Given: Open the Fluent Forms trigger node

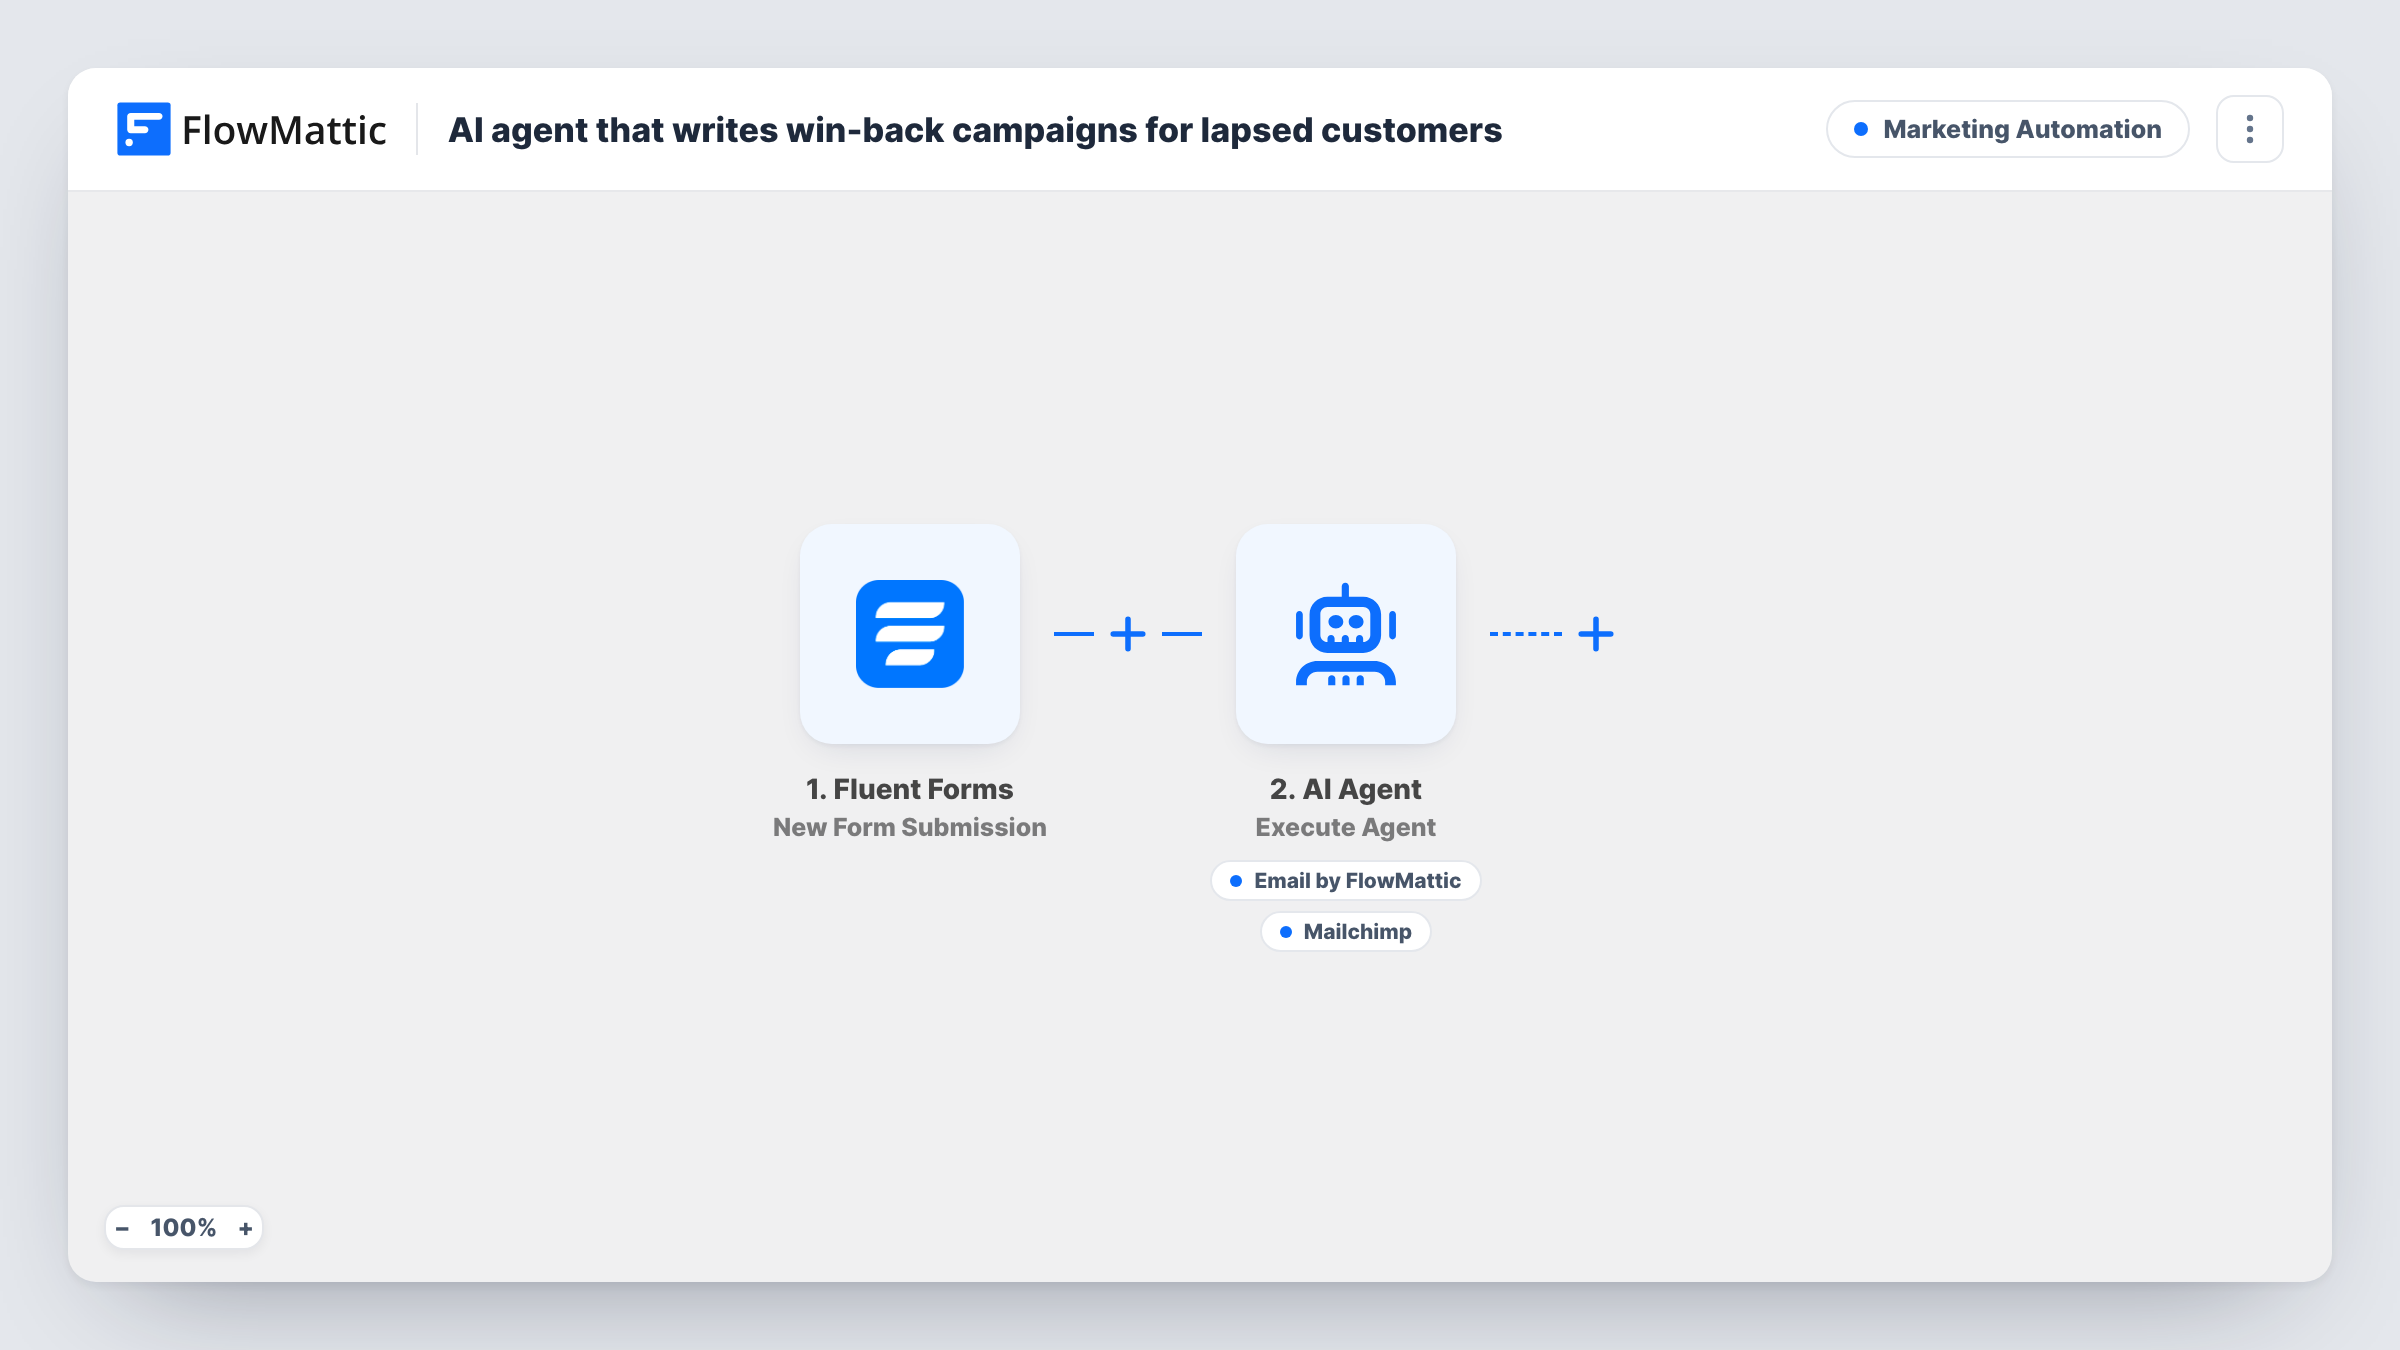Looking at the screenshot, I should click(909, 633).
